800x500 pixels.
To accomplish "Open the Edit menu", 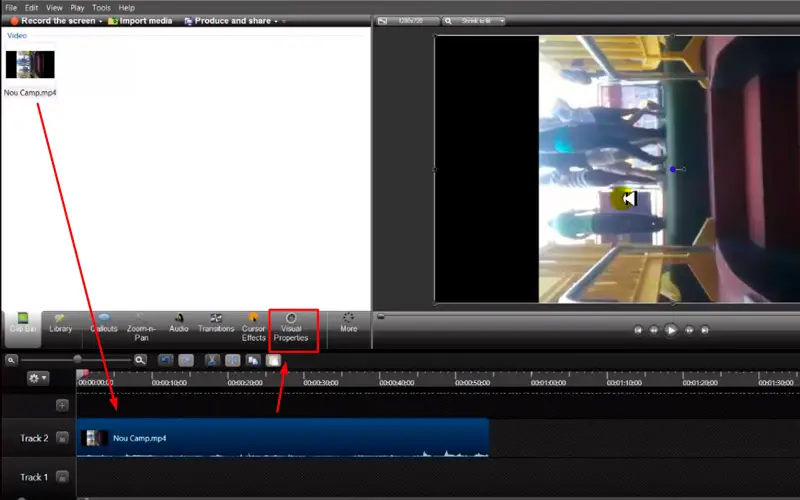I will pyautogui.click(x=32, y=8).
